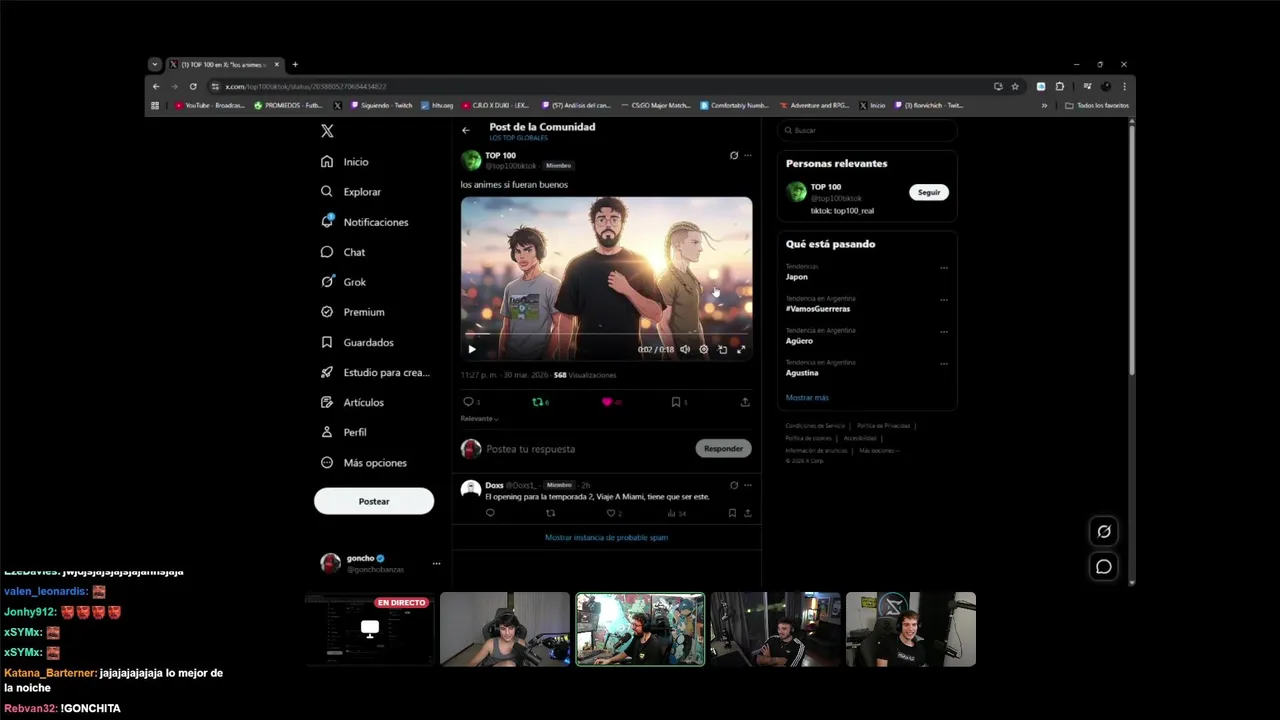Click Grok icon on Doxs reply
The image size is (1280, 720).
point(734,485)
